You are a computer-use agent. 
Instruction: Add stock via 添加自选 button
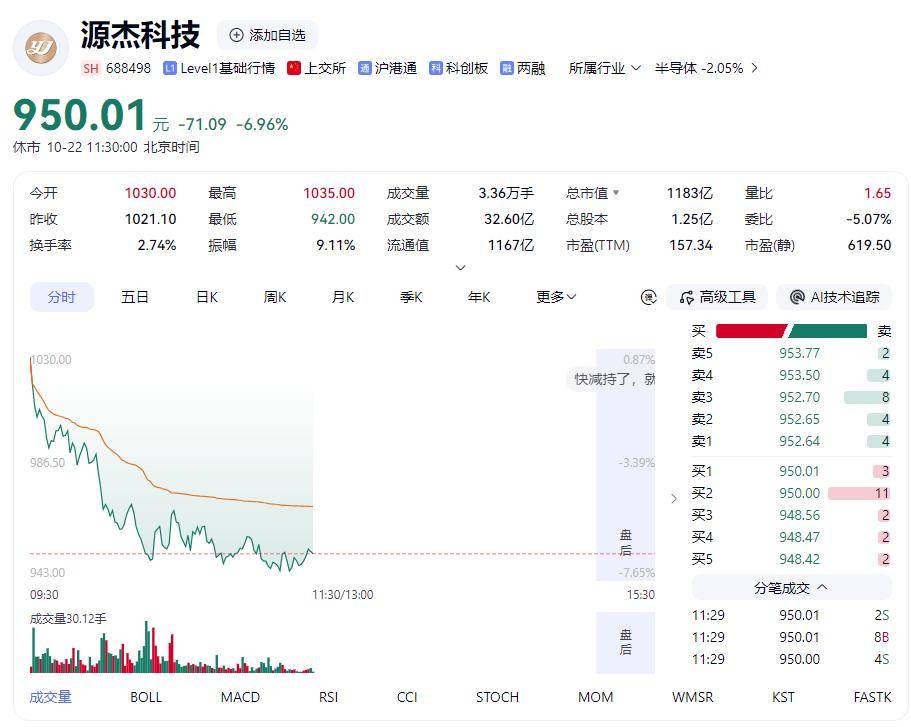pos(267,35)
